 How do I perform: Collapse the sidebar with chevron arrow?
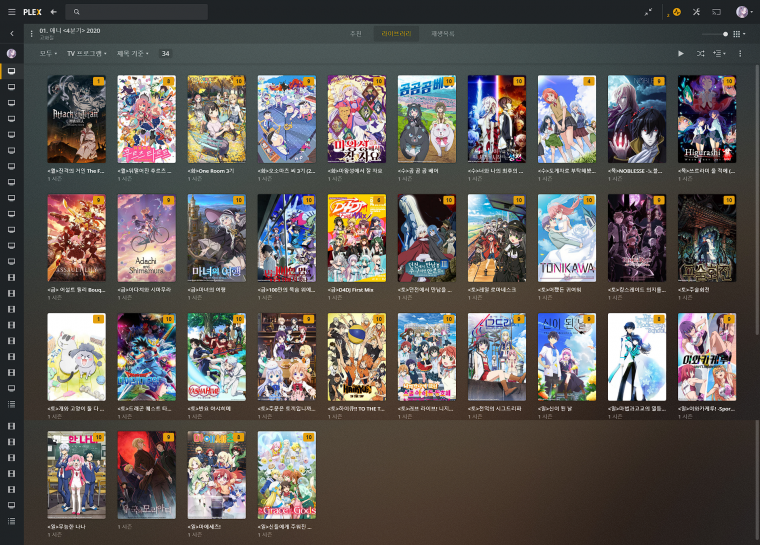[x=12, y=33]
